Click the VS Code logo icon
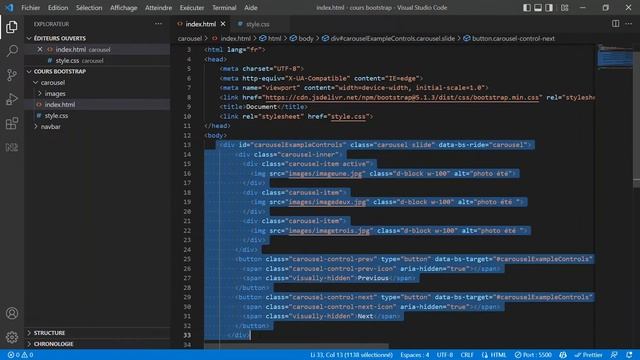 9,7
